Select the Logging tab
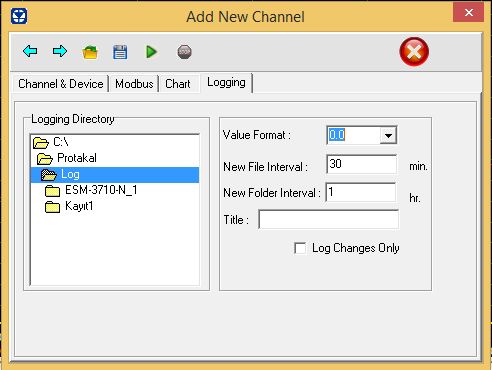This screenshot has height=370, width=492. (226, 82)
